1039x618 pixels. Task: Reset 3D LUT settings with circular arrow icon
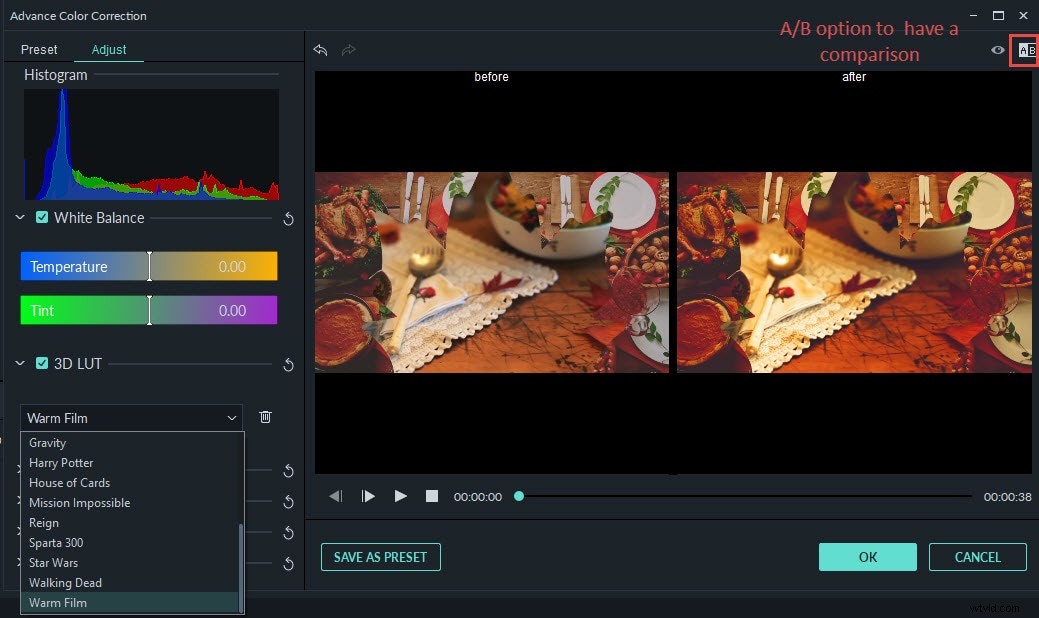pos(288,365)
